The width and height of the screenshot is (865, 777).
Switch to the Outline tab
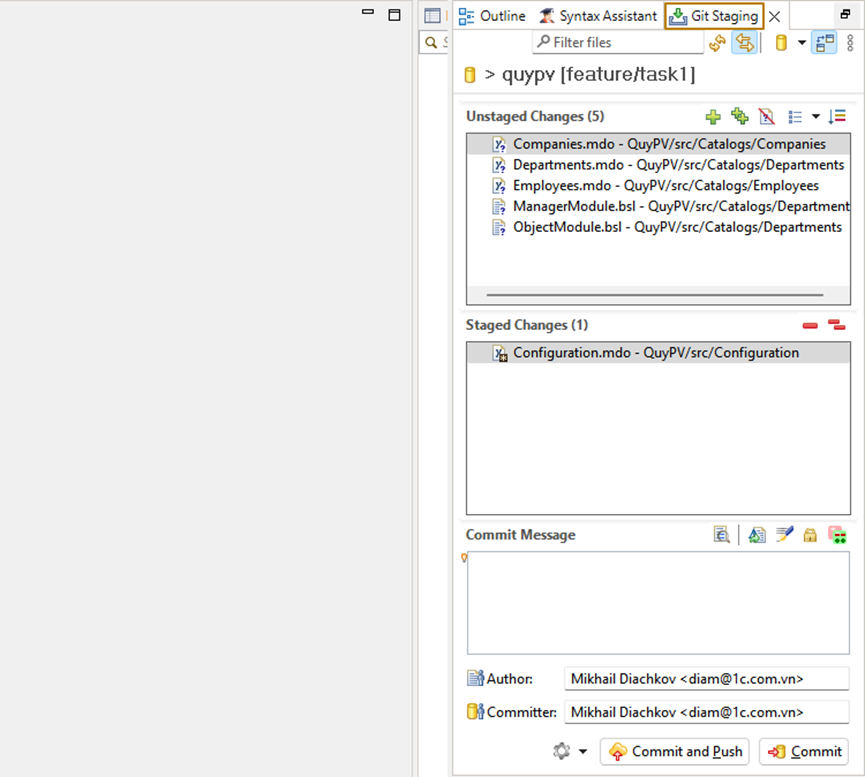(492, 16)
